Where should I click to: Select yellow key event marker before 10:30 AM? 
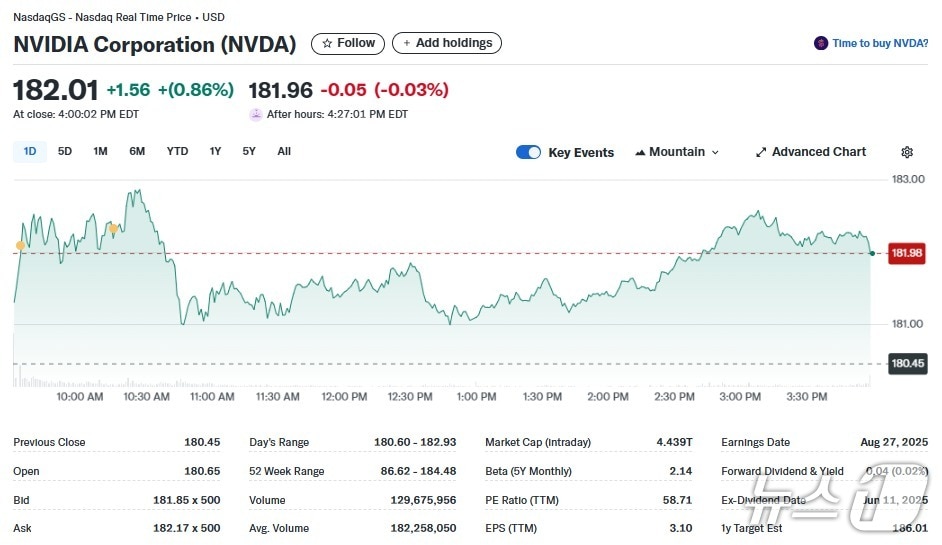pyautogui.click(x=113, y=229)
